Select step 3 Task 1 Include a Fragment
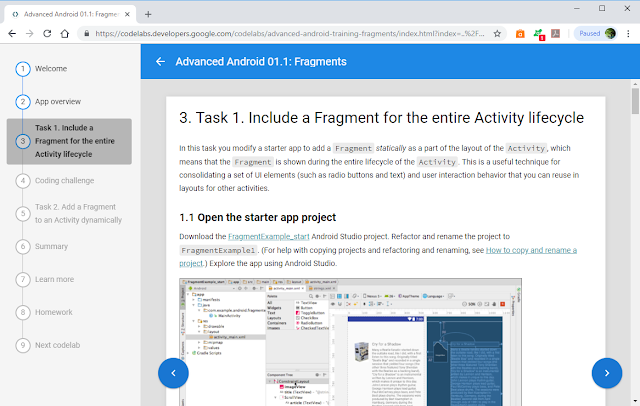 [x=69, y=141]
